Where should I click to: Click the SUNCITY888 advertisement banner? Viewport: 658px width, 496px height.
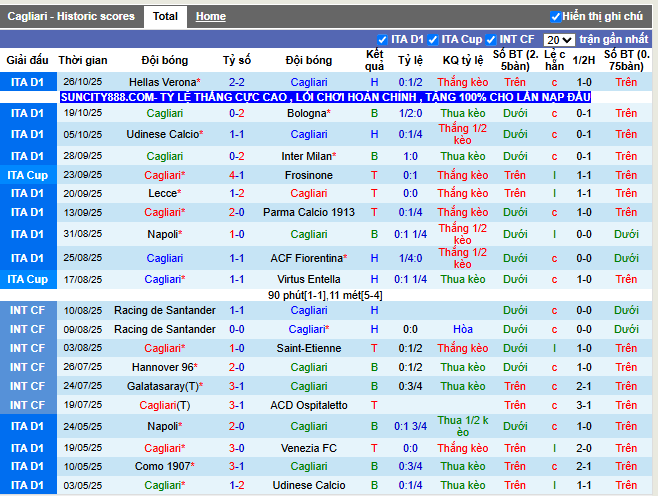pos(325,97)
